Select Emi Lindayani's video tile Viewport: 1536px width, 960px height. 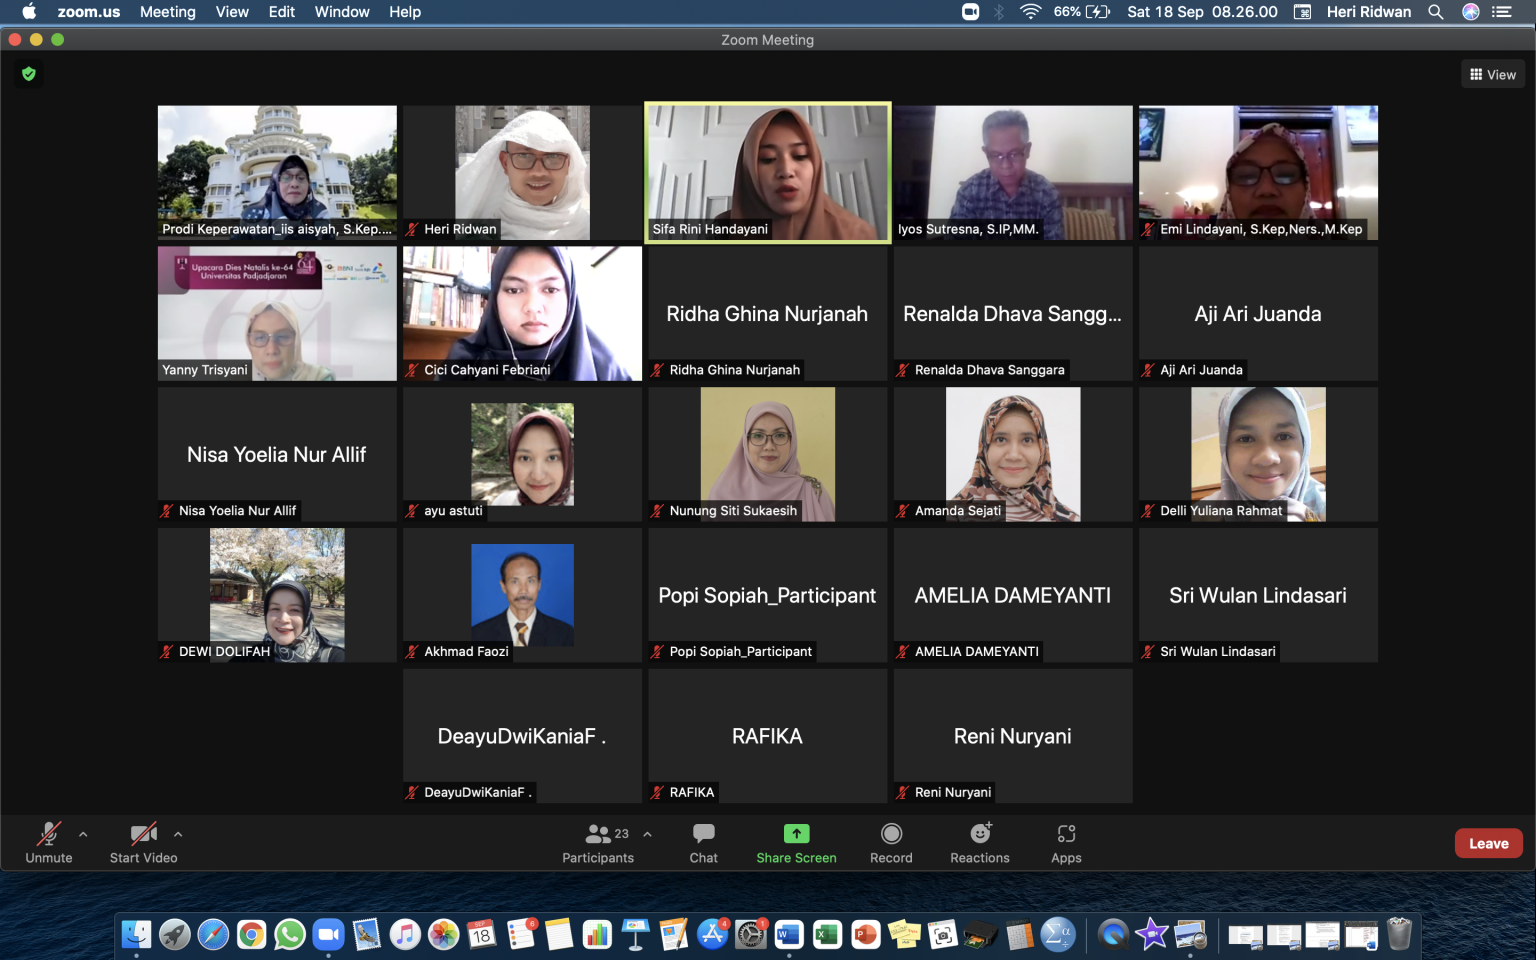1258,173
